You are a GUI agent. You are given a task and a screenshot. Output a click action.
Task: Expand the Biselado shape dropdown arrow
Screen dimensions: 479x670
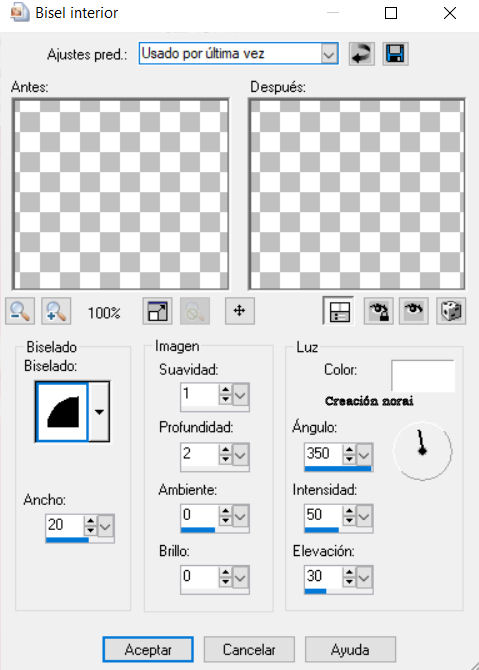point(99,412)
